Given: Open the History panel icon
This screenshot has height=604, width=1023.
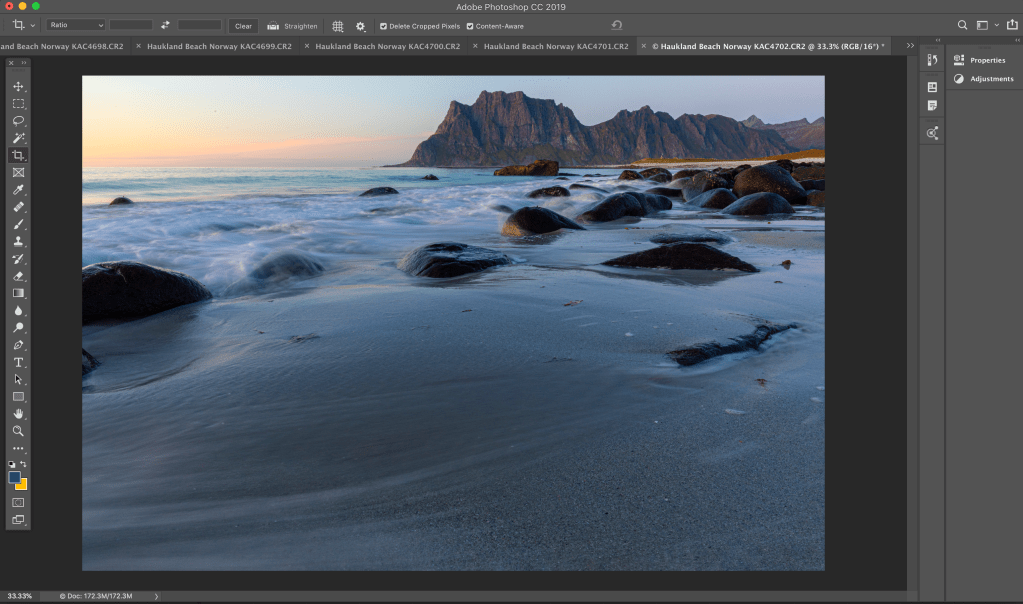Looking at the screenshot, I should 932,61.
